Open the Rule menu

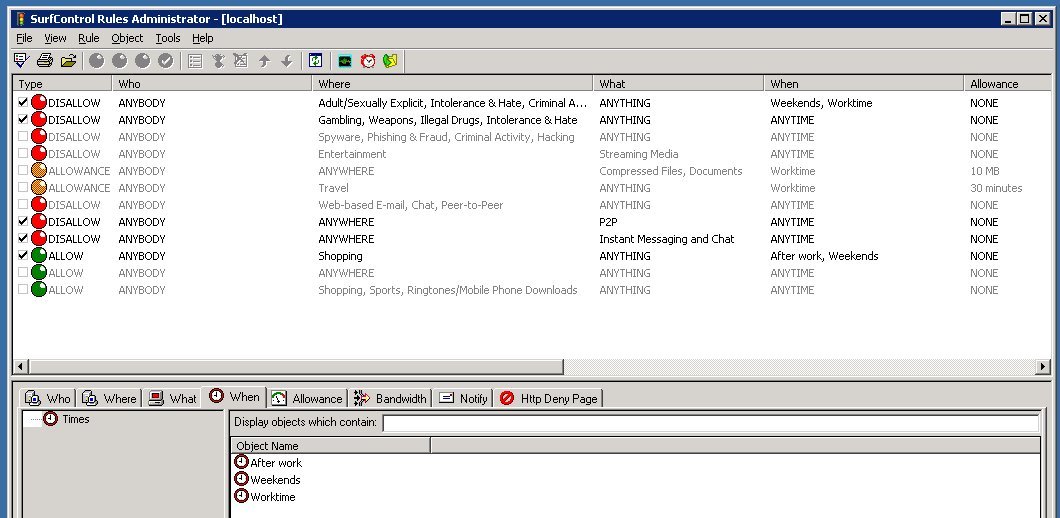point(88,38)
